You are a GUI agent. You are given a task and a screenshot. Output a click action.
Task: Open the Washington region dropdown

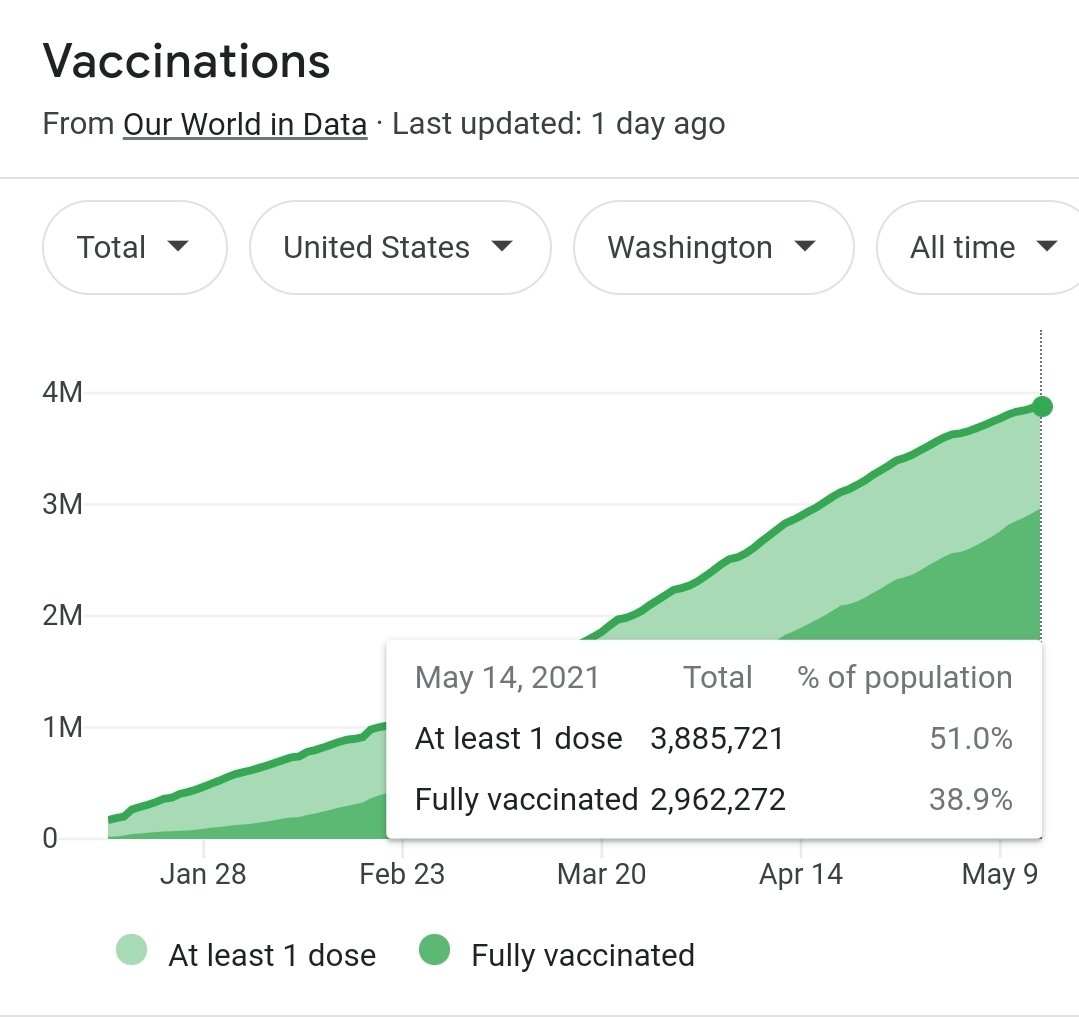[x=714, y=248]
